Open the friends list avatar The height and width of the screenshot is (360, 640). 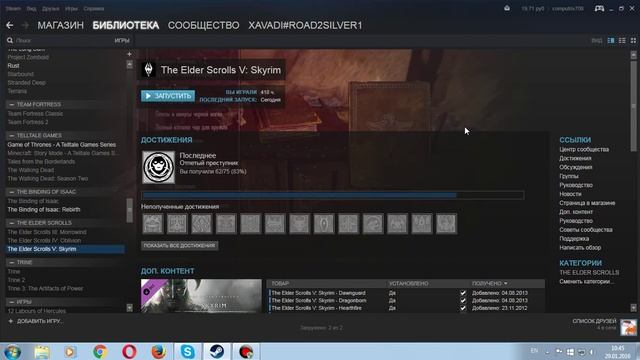tap(628, 327)
